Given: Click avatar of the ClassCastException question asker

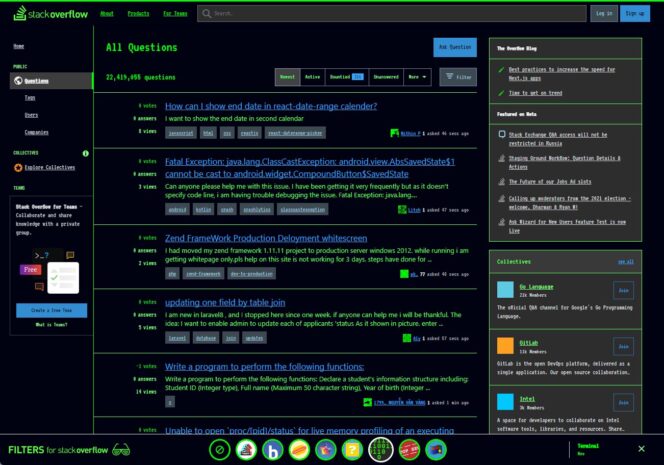Looking at the screenshot, I should tap(402, 210).
